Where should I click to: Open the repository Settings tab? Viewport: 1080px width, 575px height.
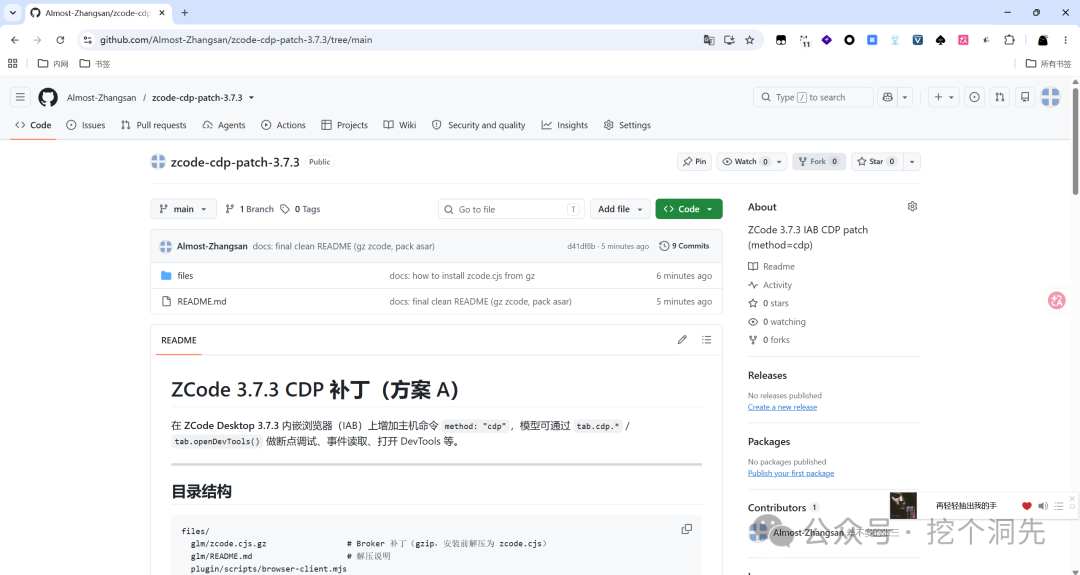pos(627,125)
